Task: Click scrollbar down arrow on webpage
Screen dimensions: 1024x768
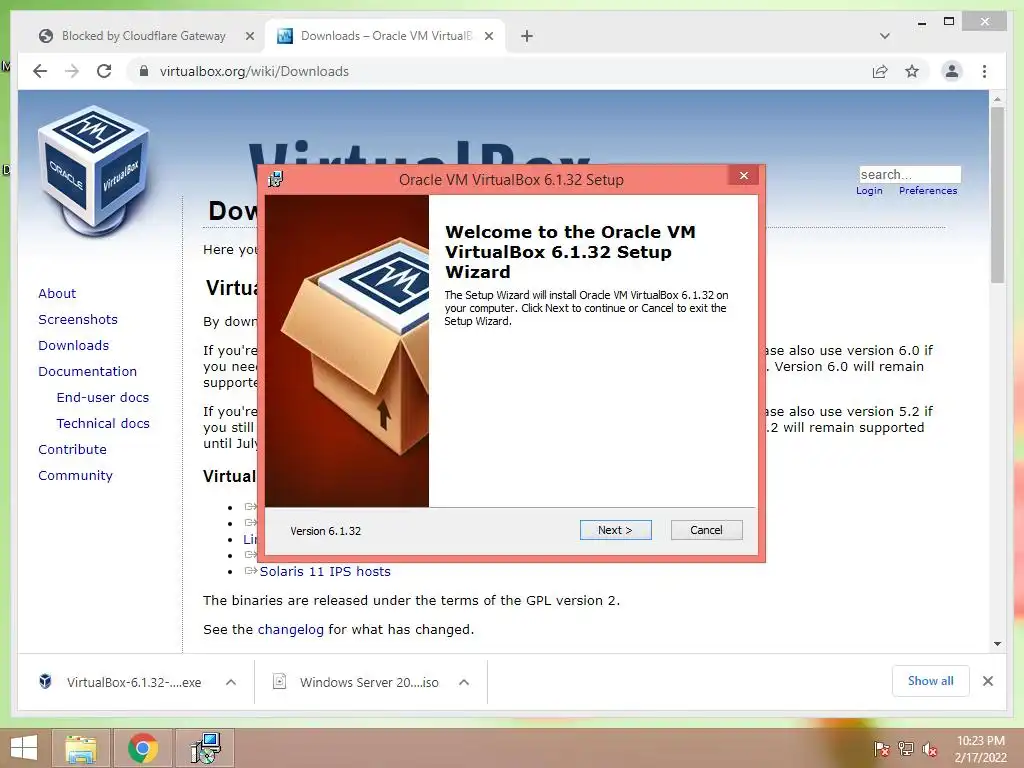Action: click(997, 644)
